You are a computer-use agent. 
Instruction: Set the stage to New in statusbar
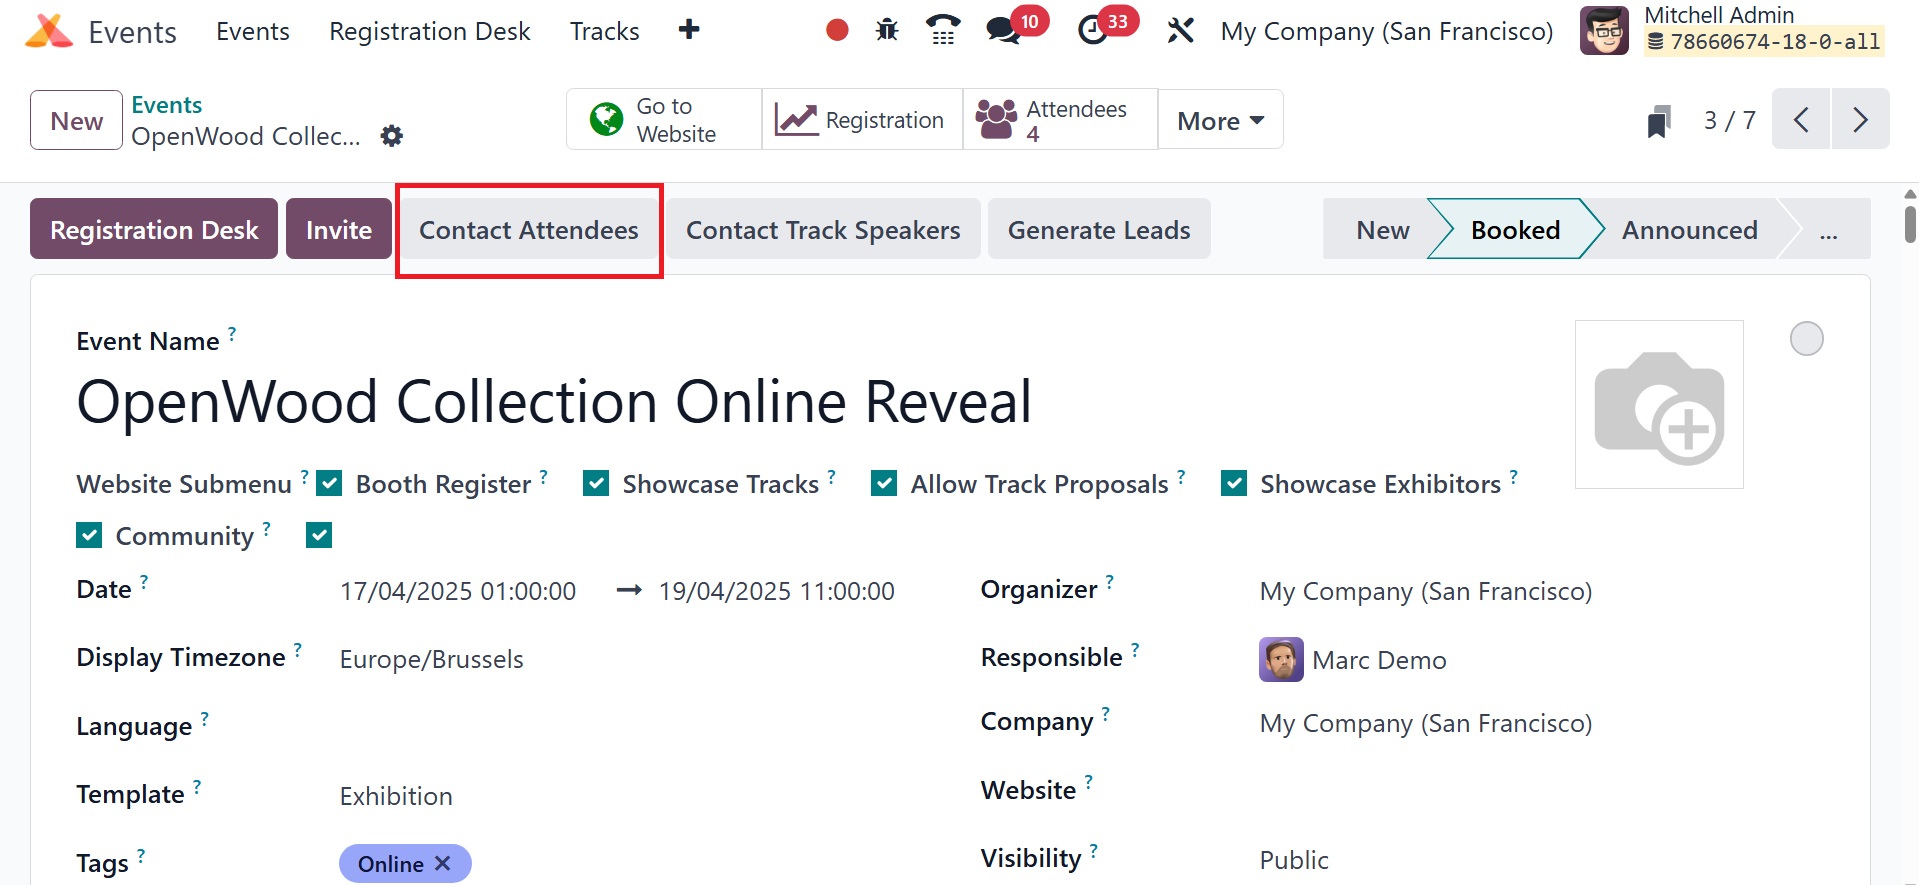click(x=1382, y=230)
